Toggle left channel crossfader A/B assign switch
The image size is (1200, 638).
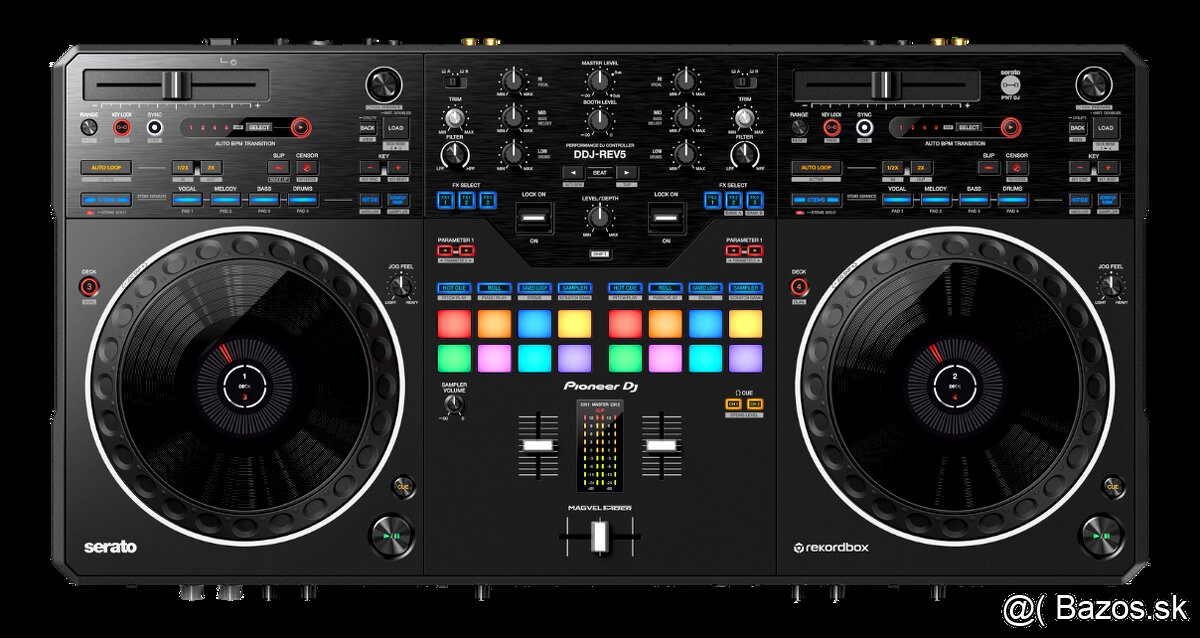457,84
